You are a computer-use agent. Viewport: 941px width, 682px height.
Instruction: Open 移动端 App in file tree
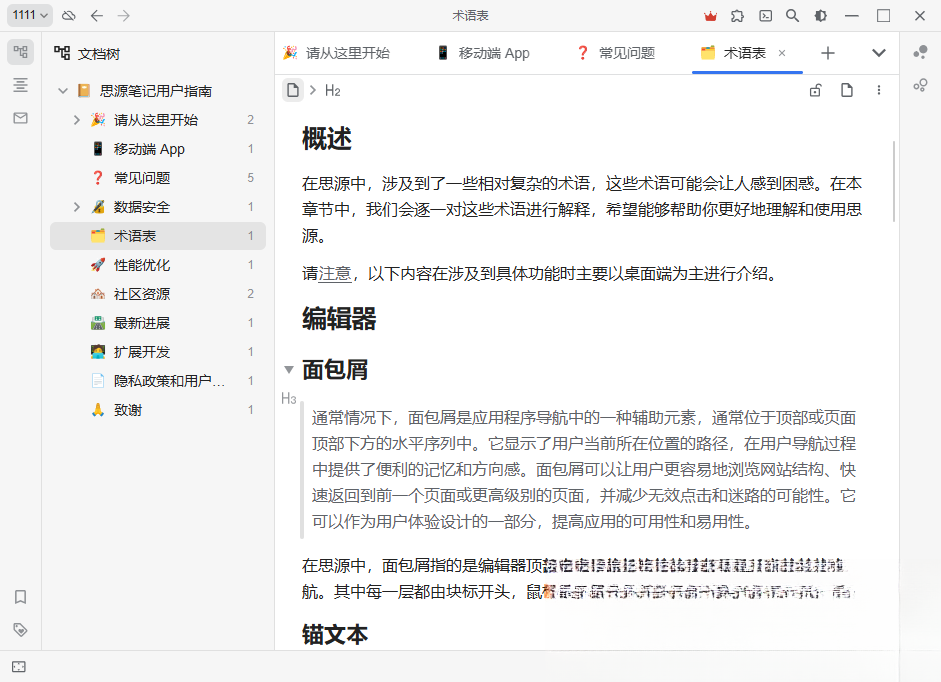pos(158,149)
